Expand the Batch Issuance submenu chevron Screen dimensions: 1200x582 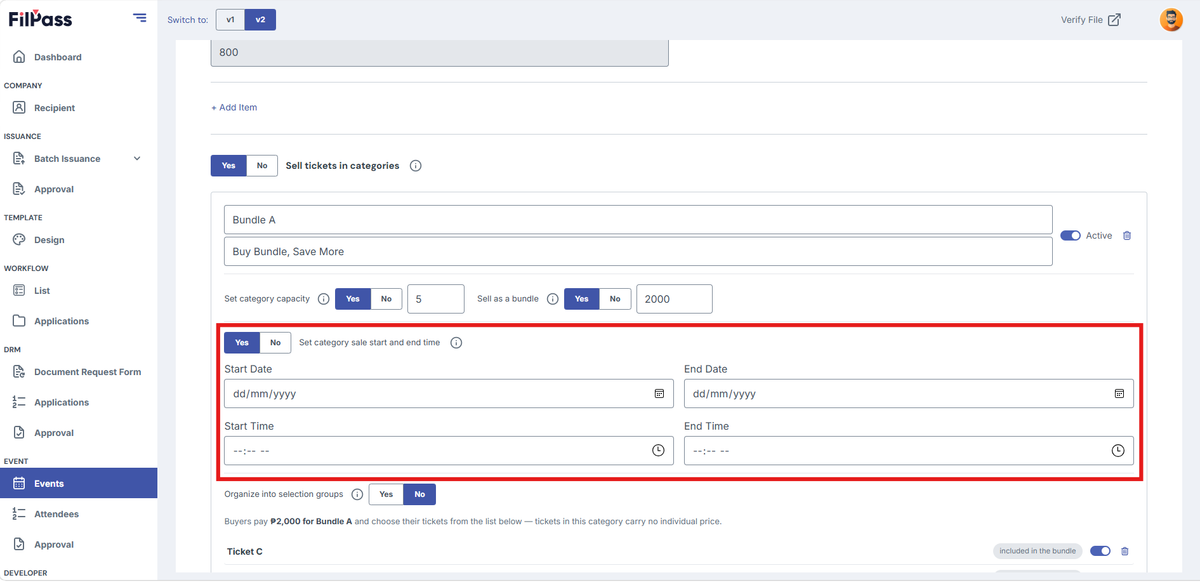(x=137, y=158)
